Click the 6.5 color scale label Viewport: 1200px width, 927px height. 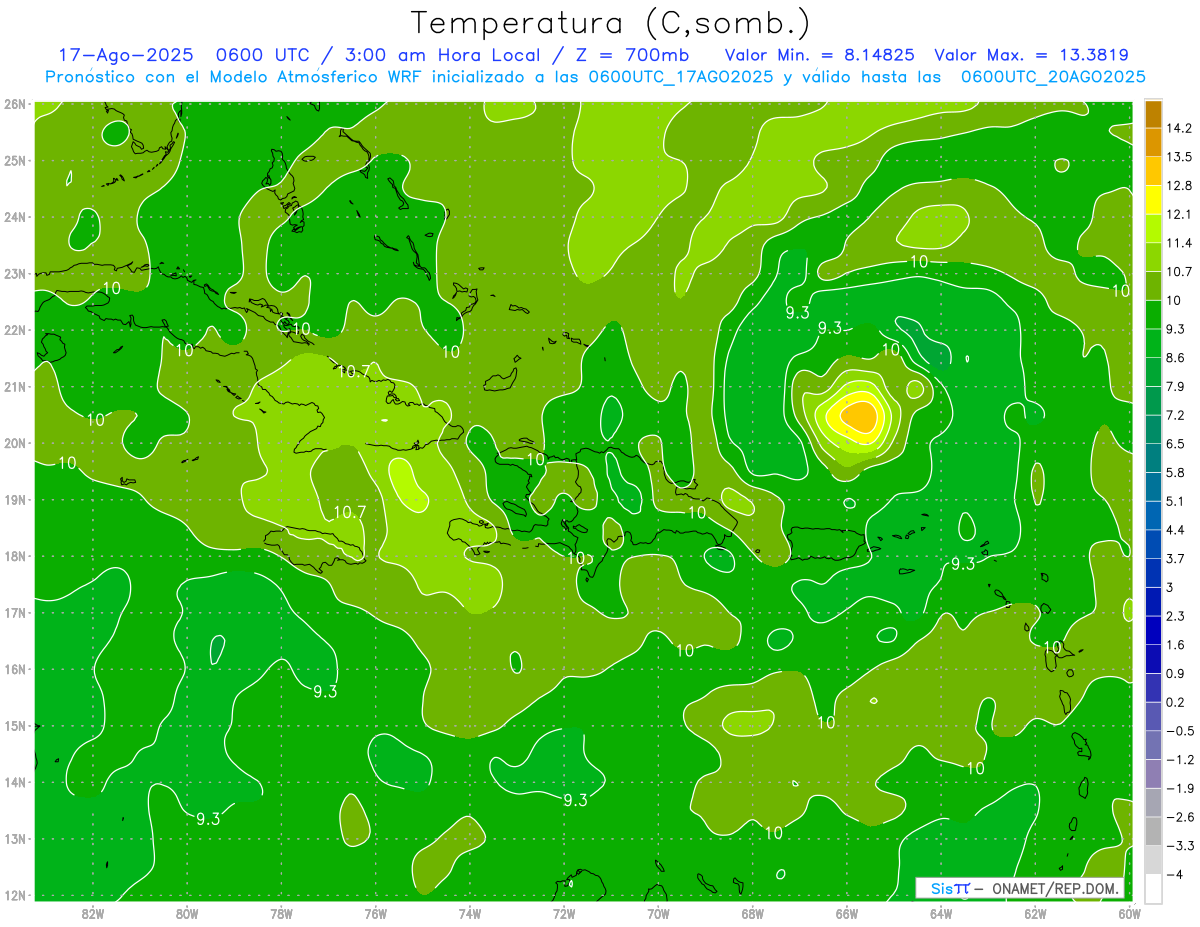coord(1175,443)
